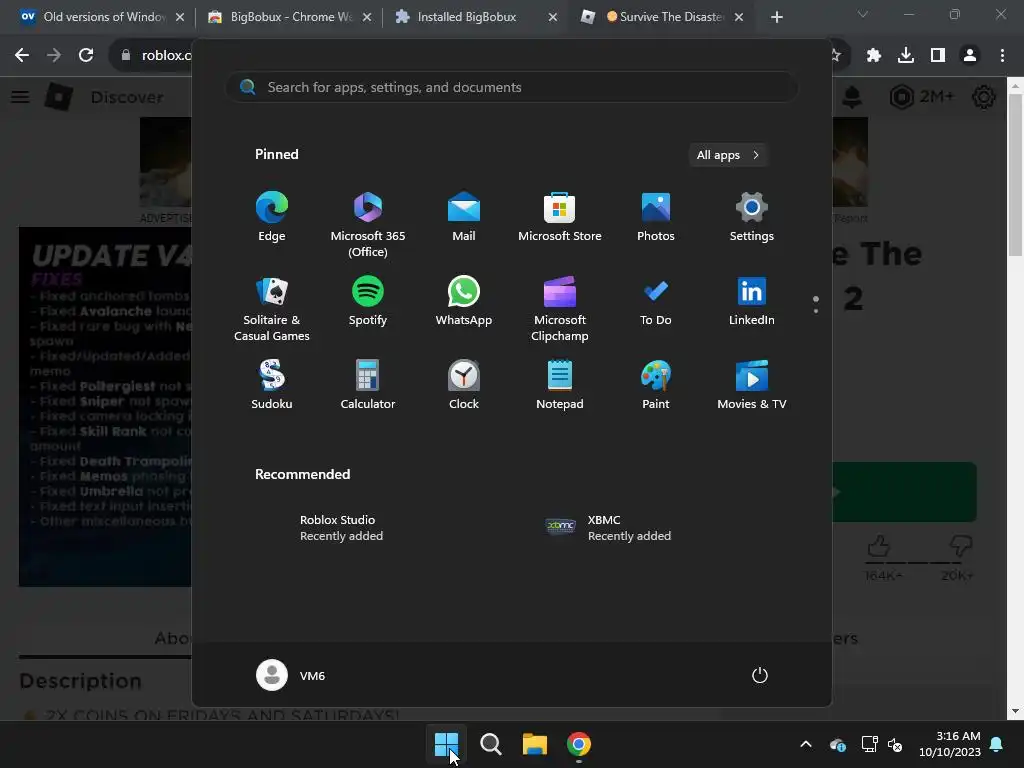Launch Microsoft 365 (Office)
This screenshot has height=768, width=1024.
click(x=368, y=225)
